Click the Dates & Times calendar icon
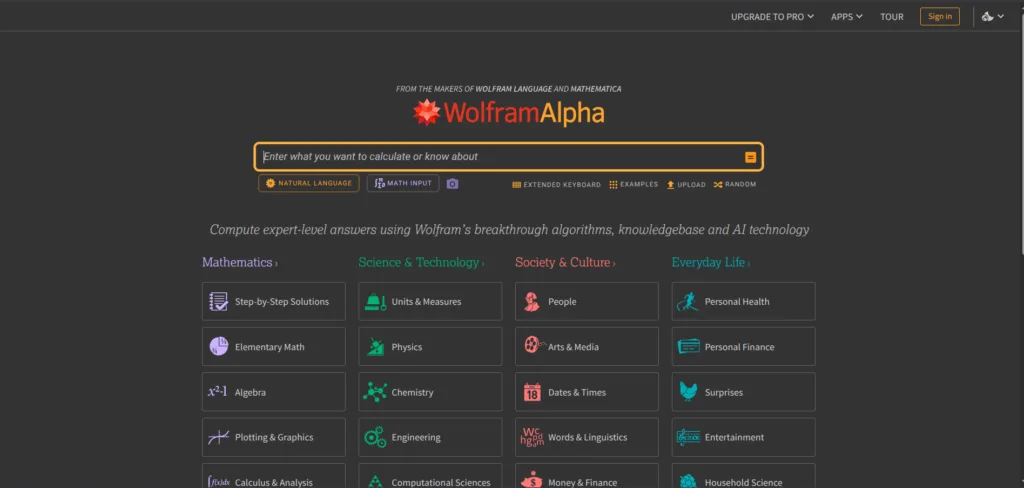The width and height of the screenshot is (1024, 488). coord(532,392)
